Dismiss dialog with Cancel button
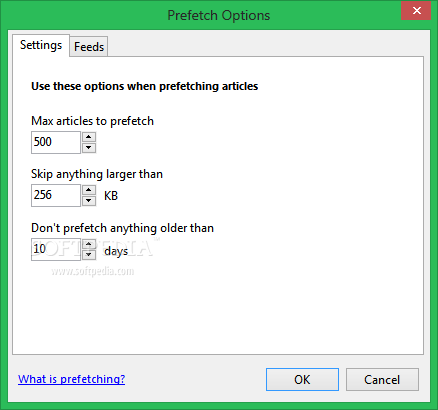 pos(382,379)
